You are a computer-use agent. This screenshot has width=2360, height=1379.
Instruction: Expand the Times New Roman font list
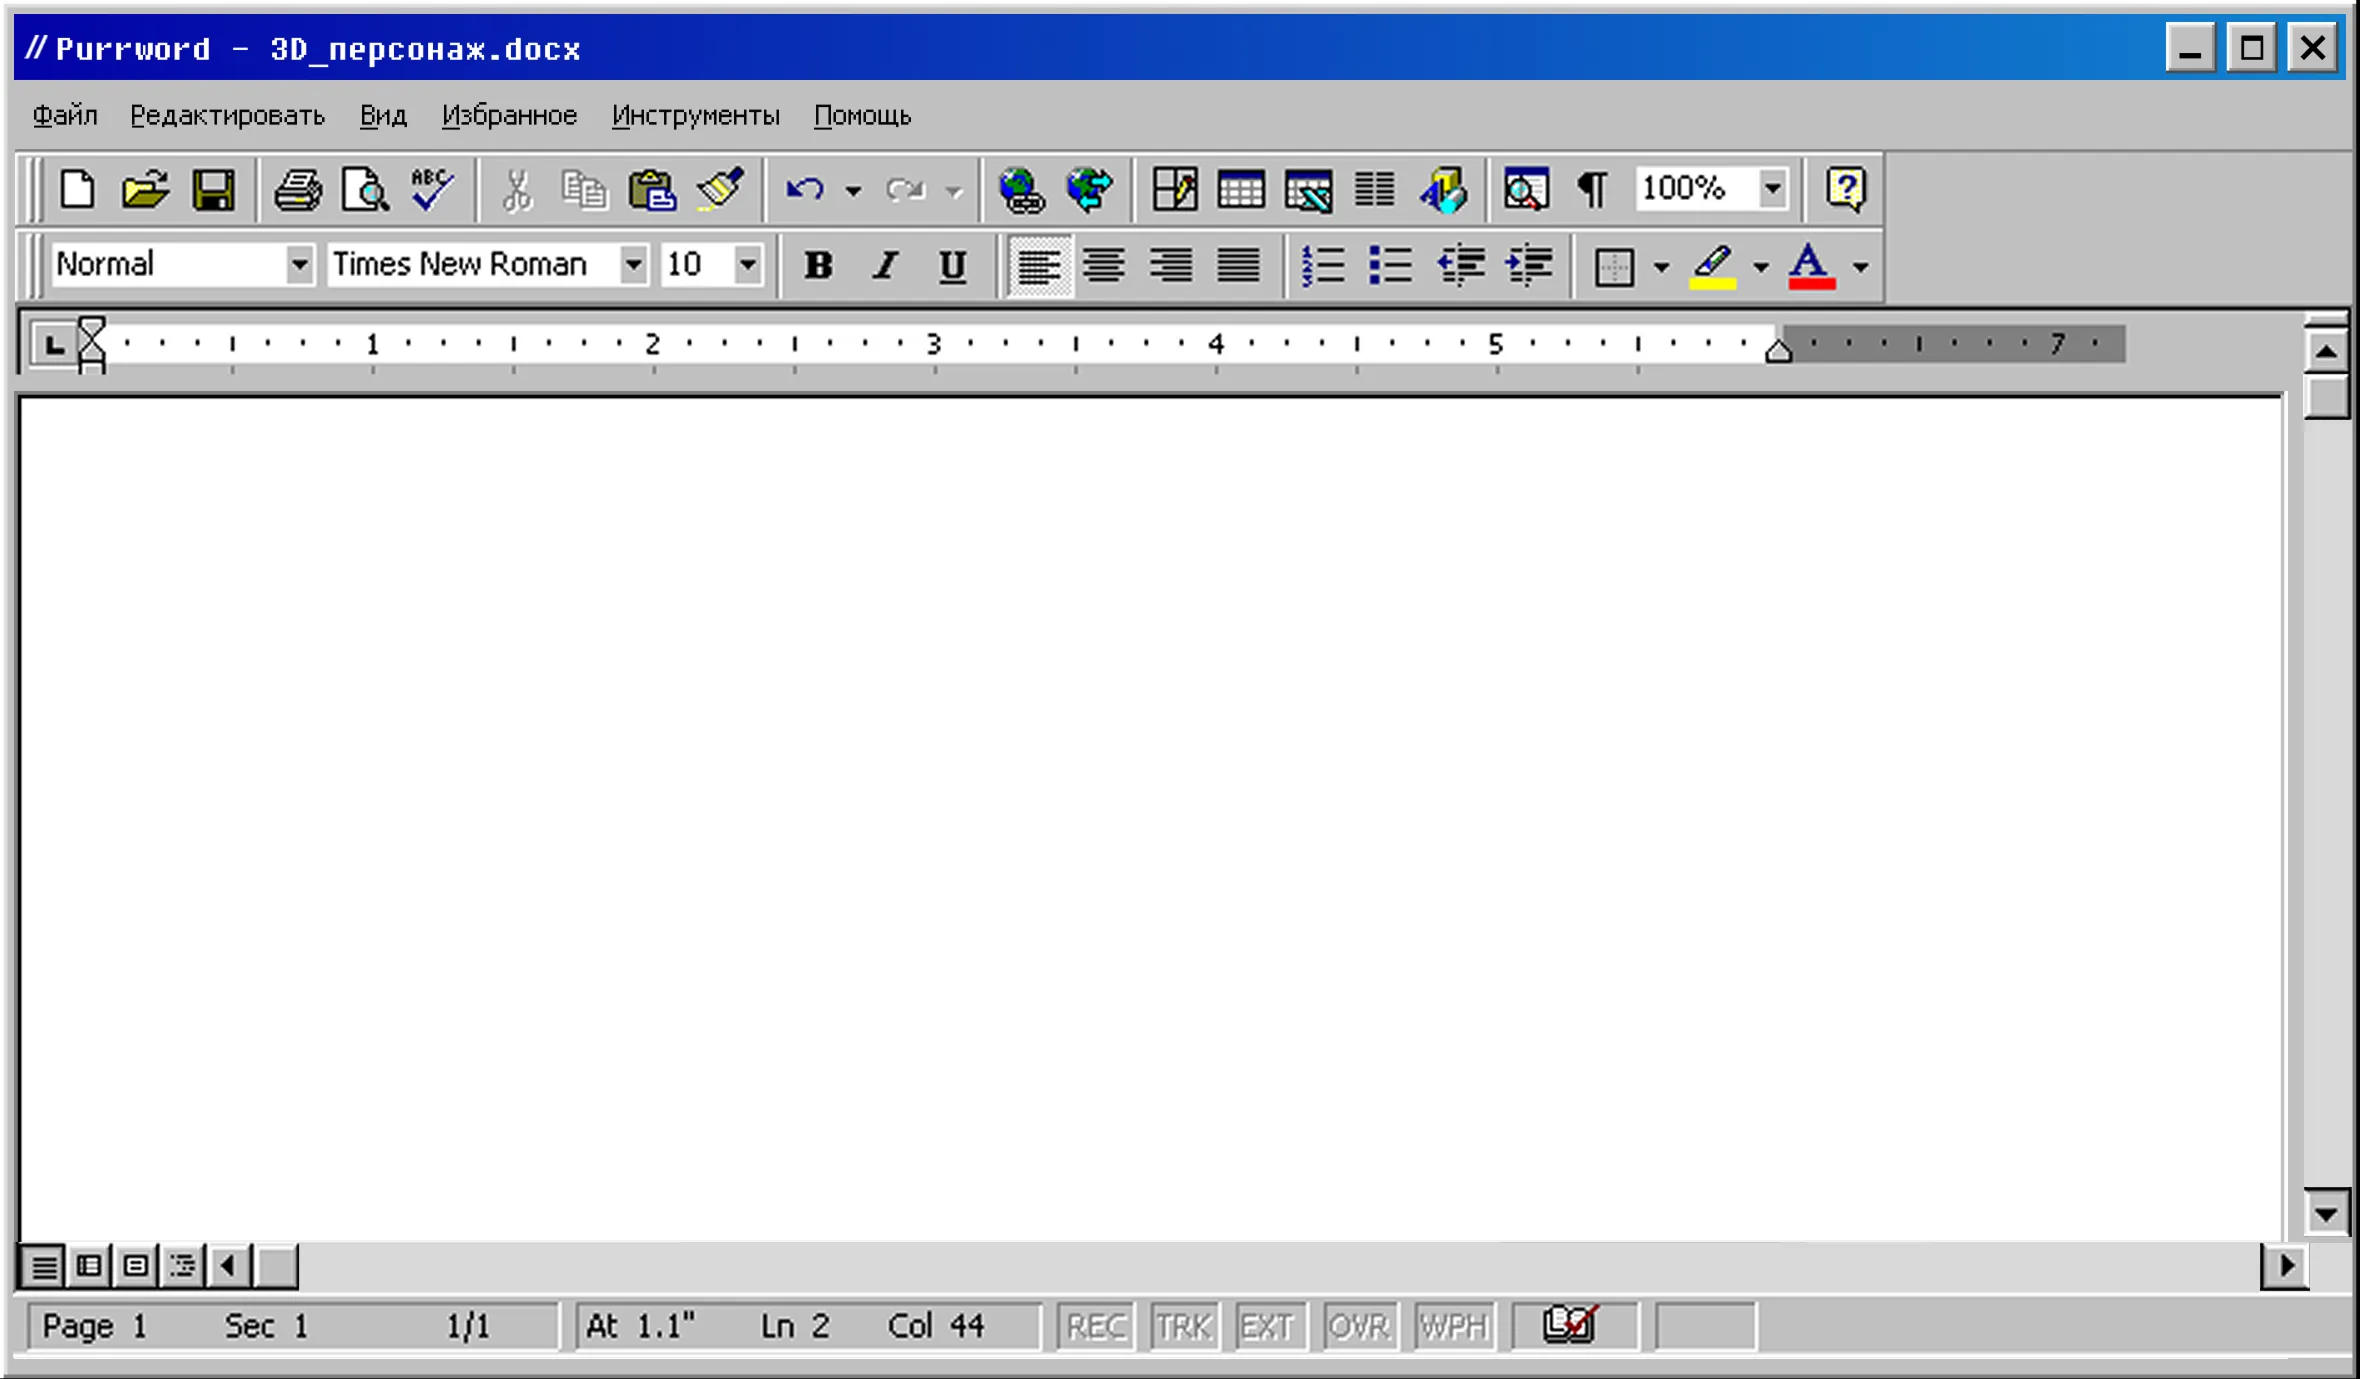632,265
